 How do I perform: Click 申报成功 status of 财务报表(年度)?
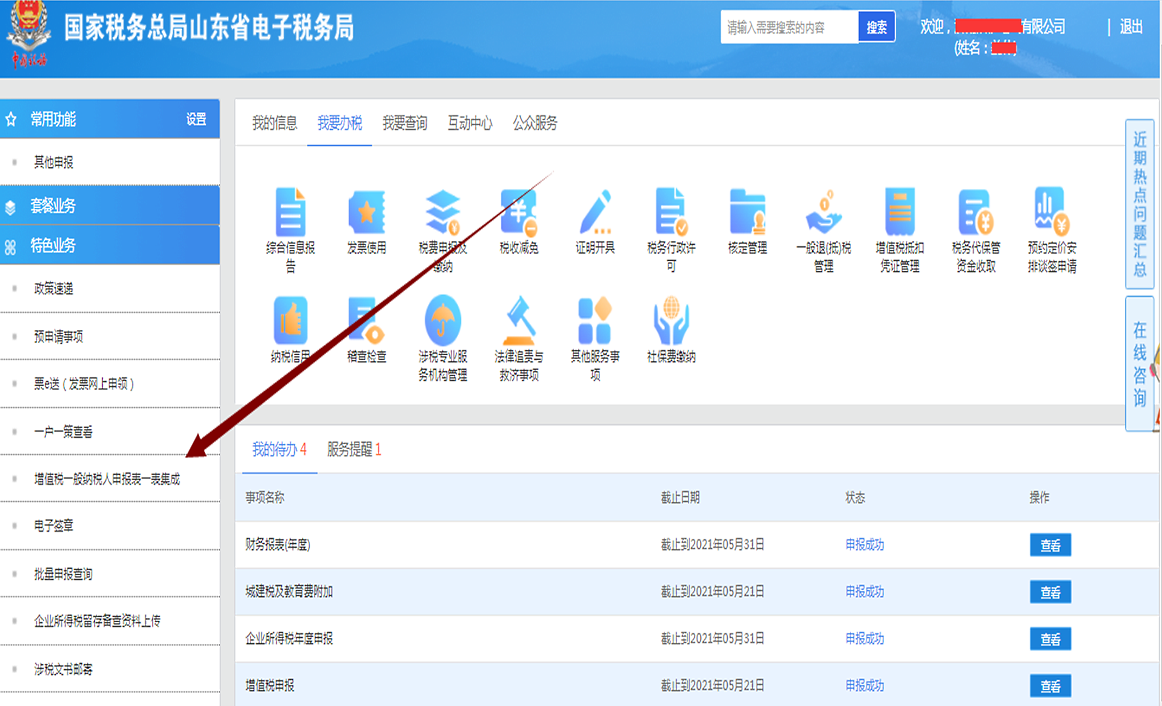[x=865, y=545]
